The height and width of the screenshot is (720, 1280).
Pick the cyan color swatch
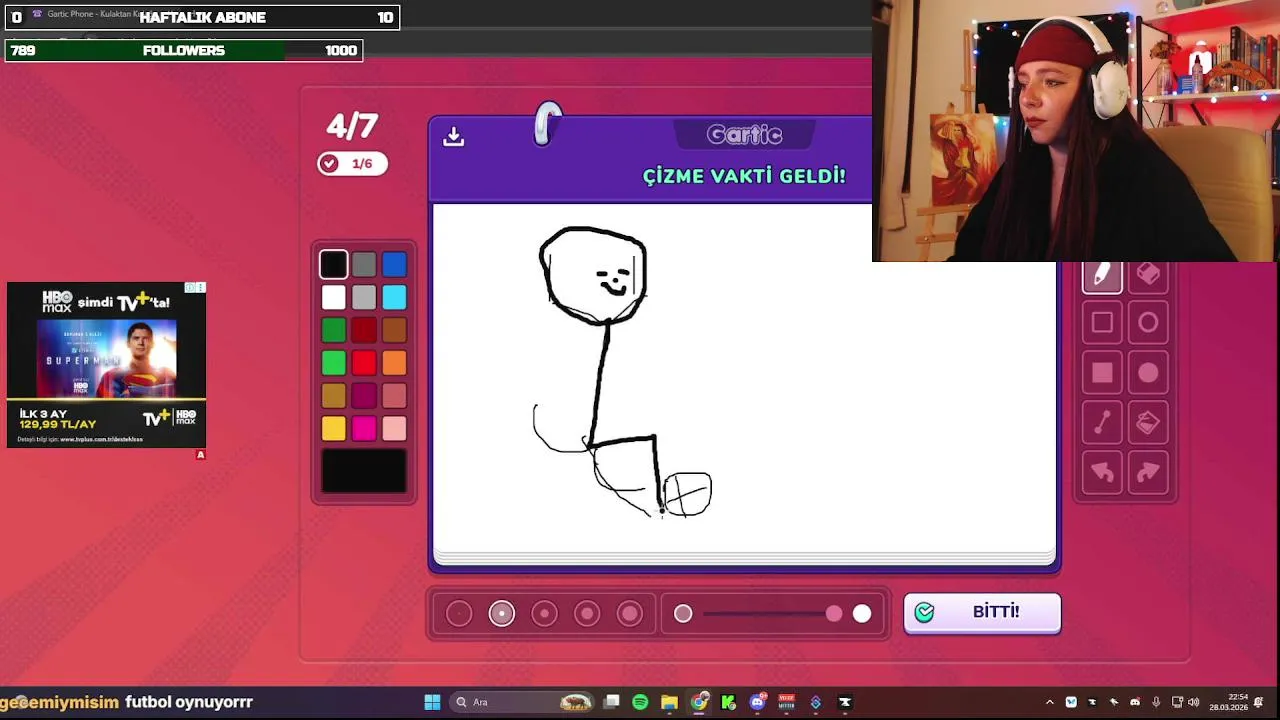(x=394, y=297)
